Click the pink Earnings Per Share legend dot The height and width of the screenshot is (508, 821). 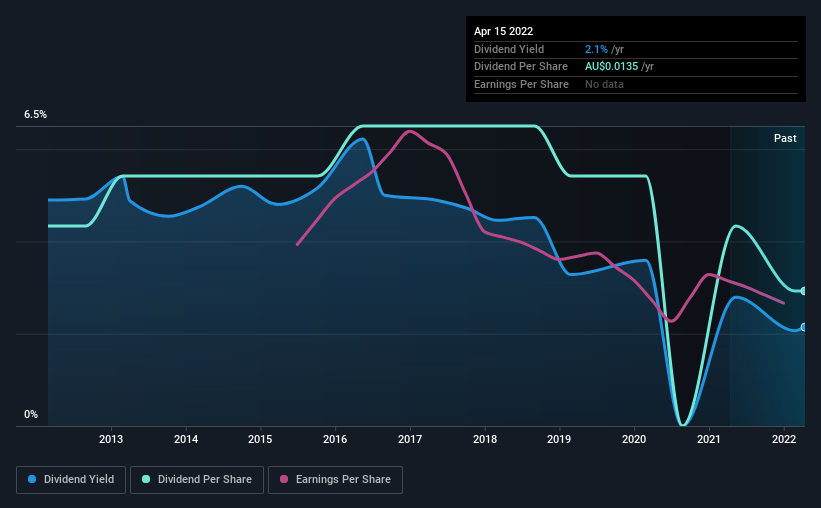pos(284,479)
